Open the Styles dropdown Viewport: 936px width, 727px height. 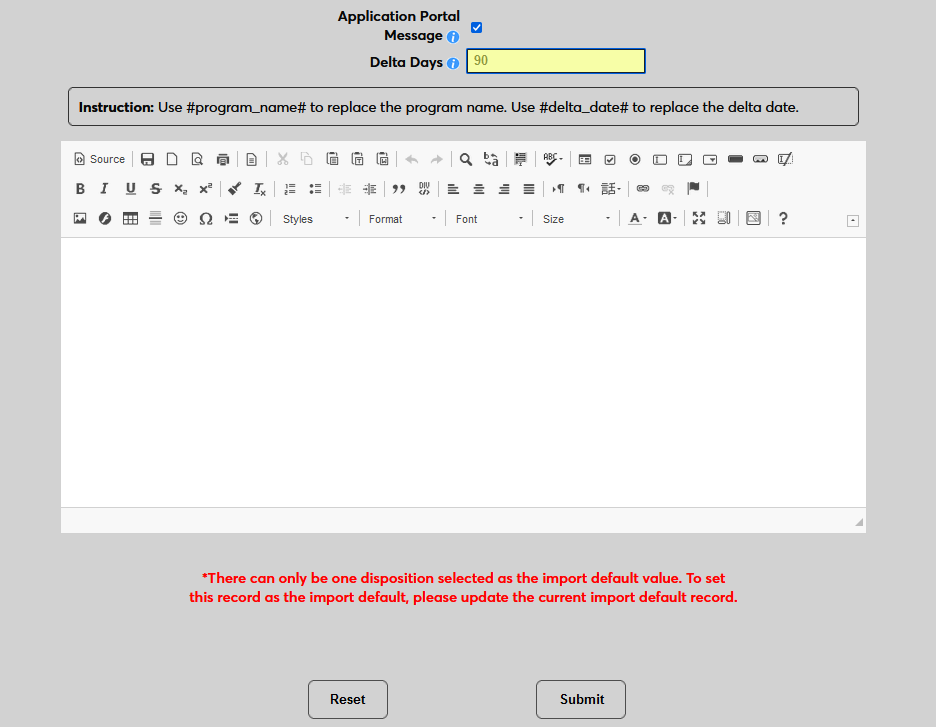(315, 219)
